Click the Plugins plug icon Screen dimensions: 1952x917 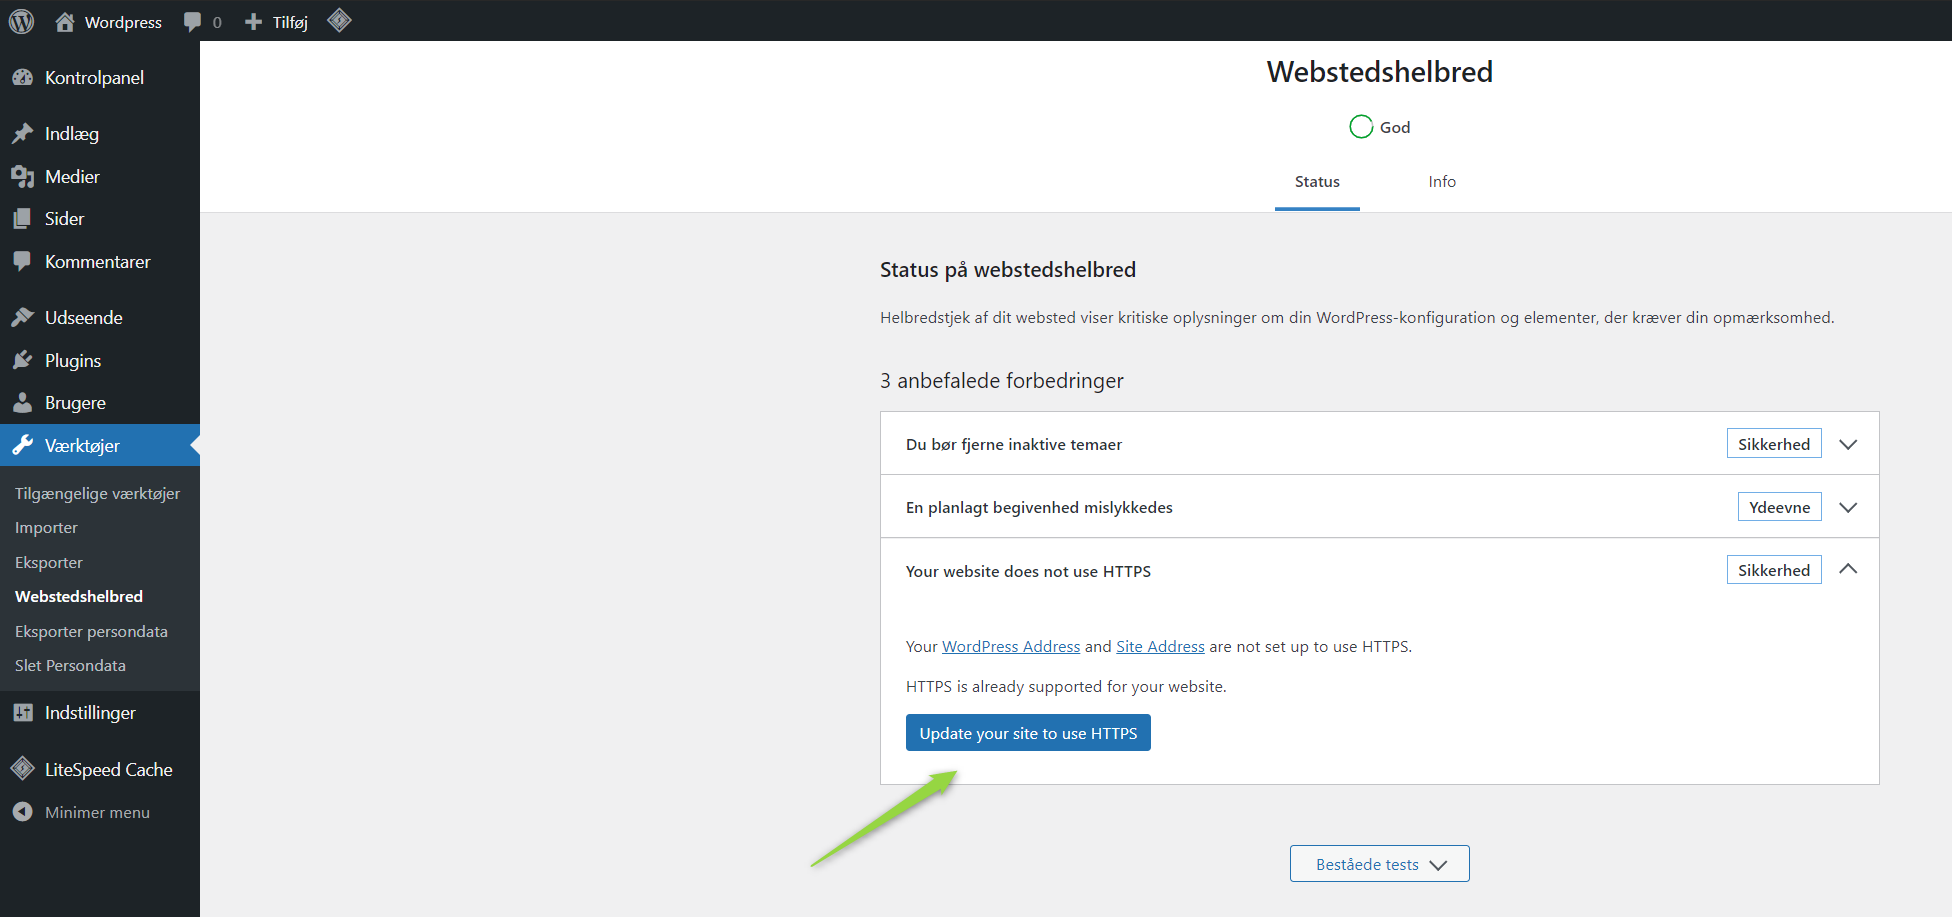coord(22,360)
